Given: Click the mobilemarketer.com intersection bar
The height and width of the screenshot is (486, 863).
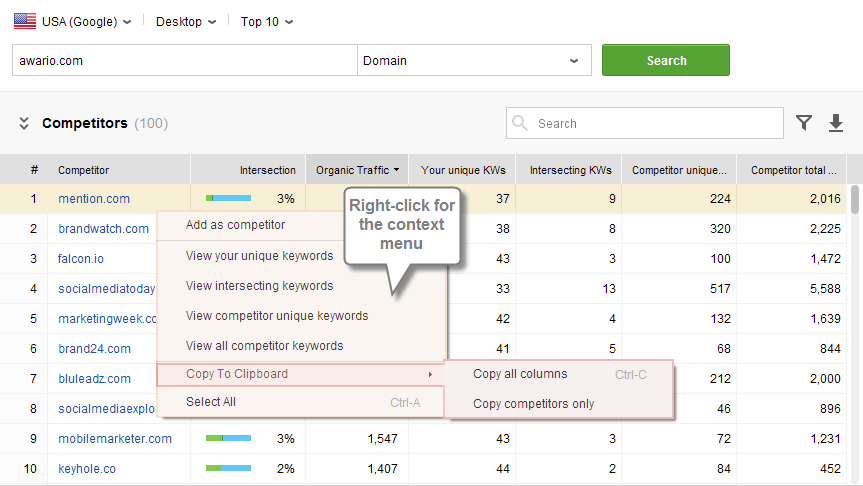Looking at the screenshot, I should coord(228,438).
